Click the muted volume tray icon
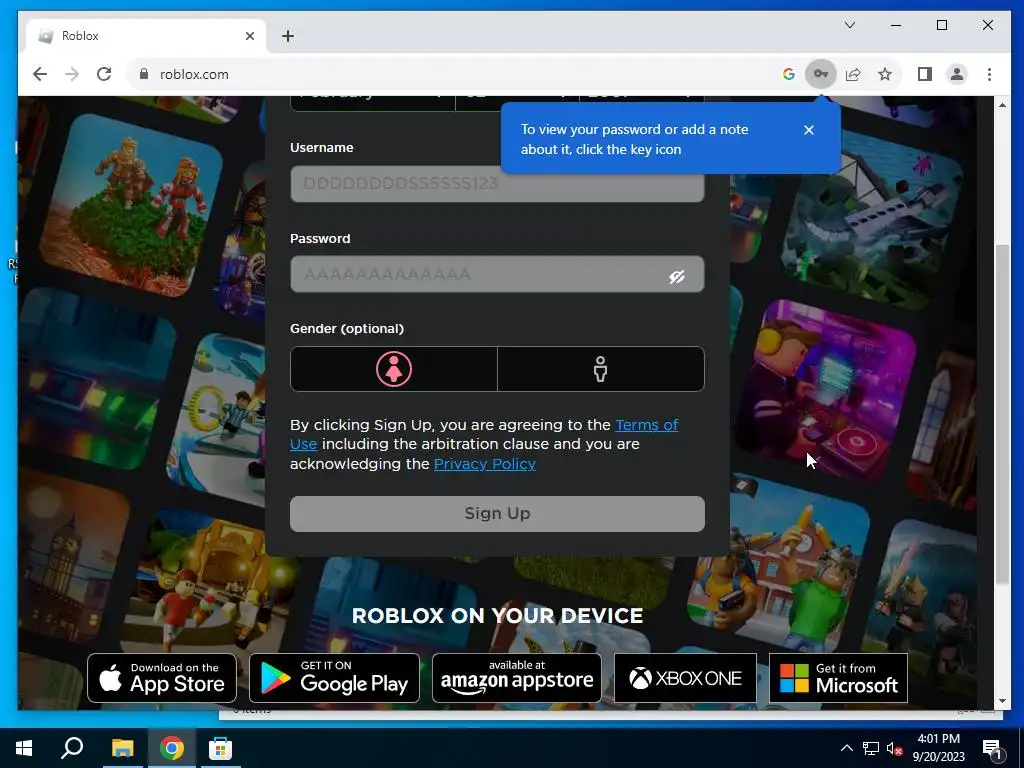Screen dimensions: 1024x768 (894, 748)
